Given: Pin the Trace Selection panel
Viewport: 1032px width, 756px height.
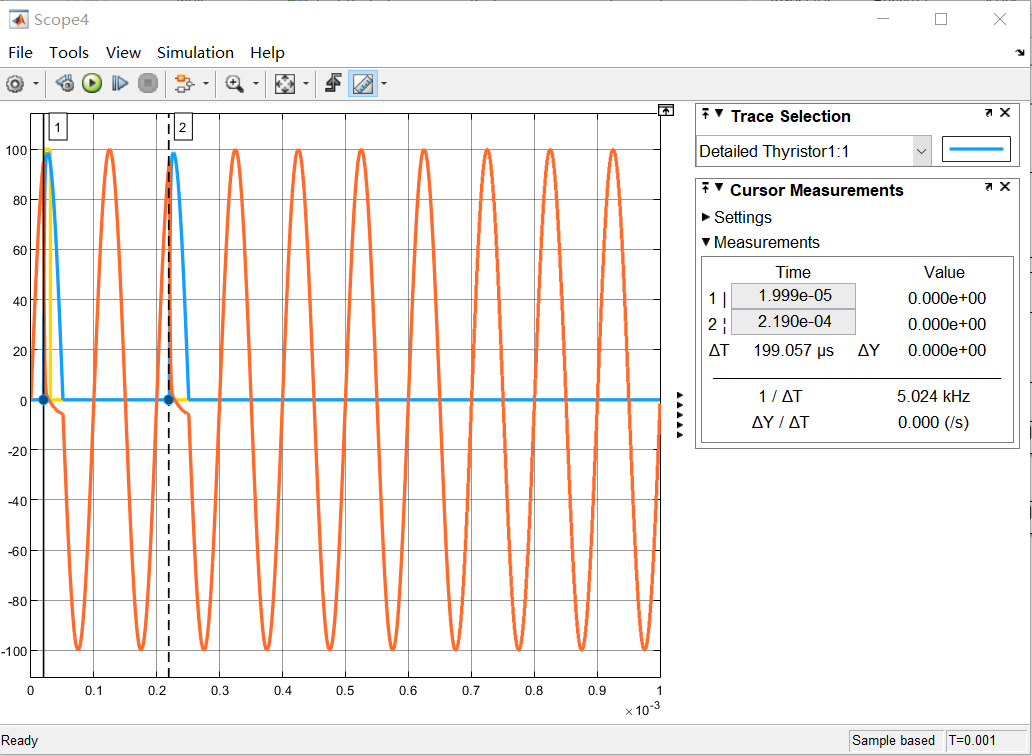Looking at the screenshot, I should point(704,116).
